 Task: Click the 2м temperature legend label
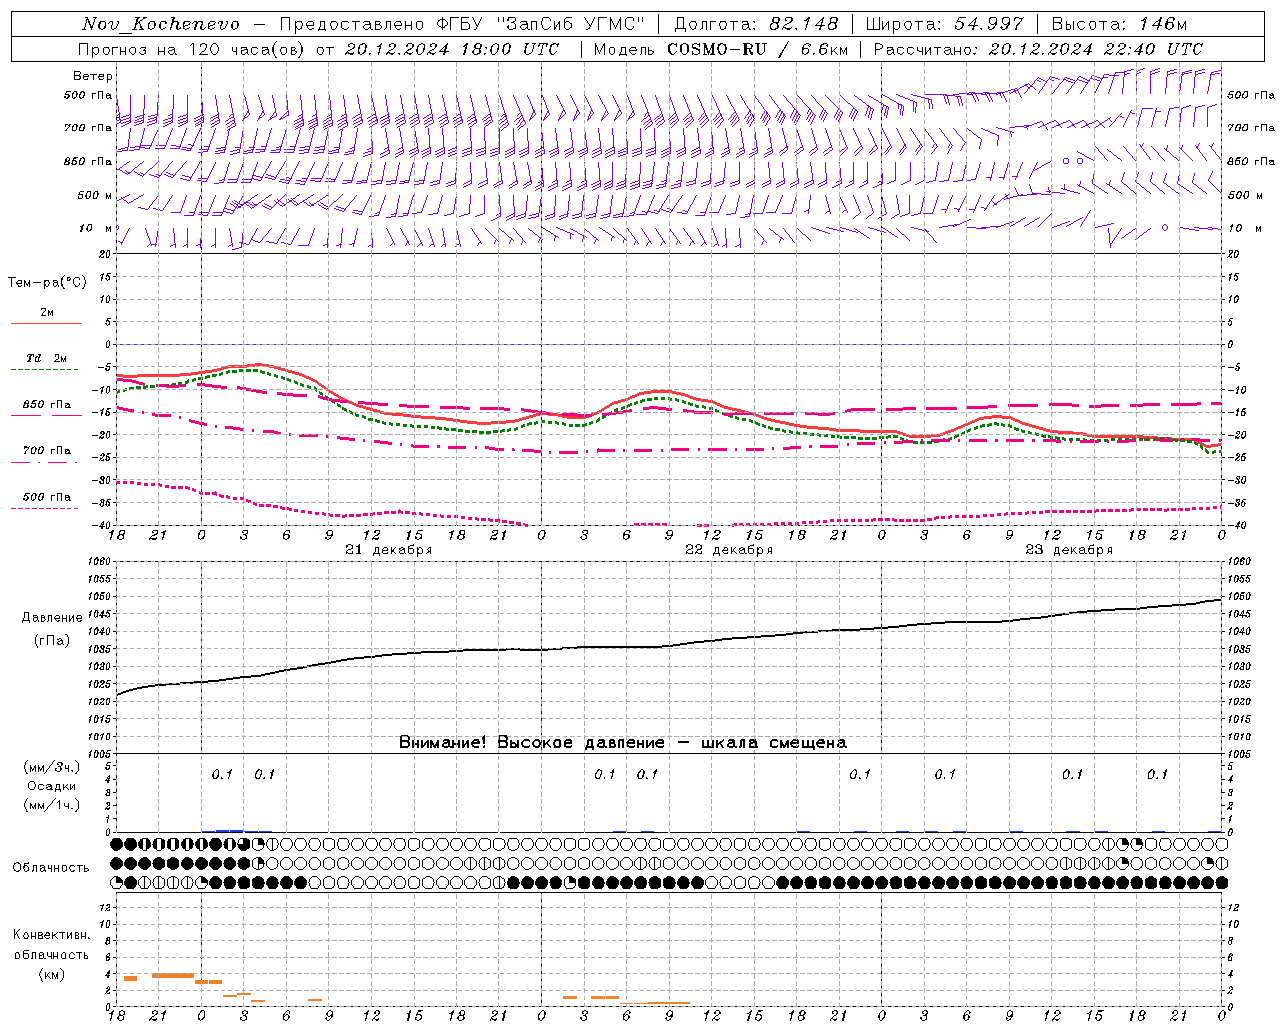[47, 312]
